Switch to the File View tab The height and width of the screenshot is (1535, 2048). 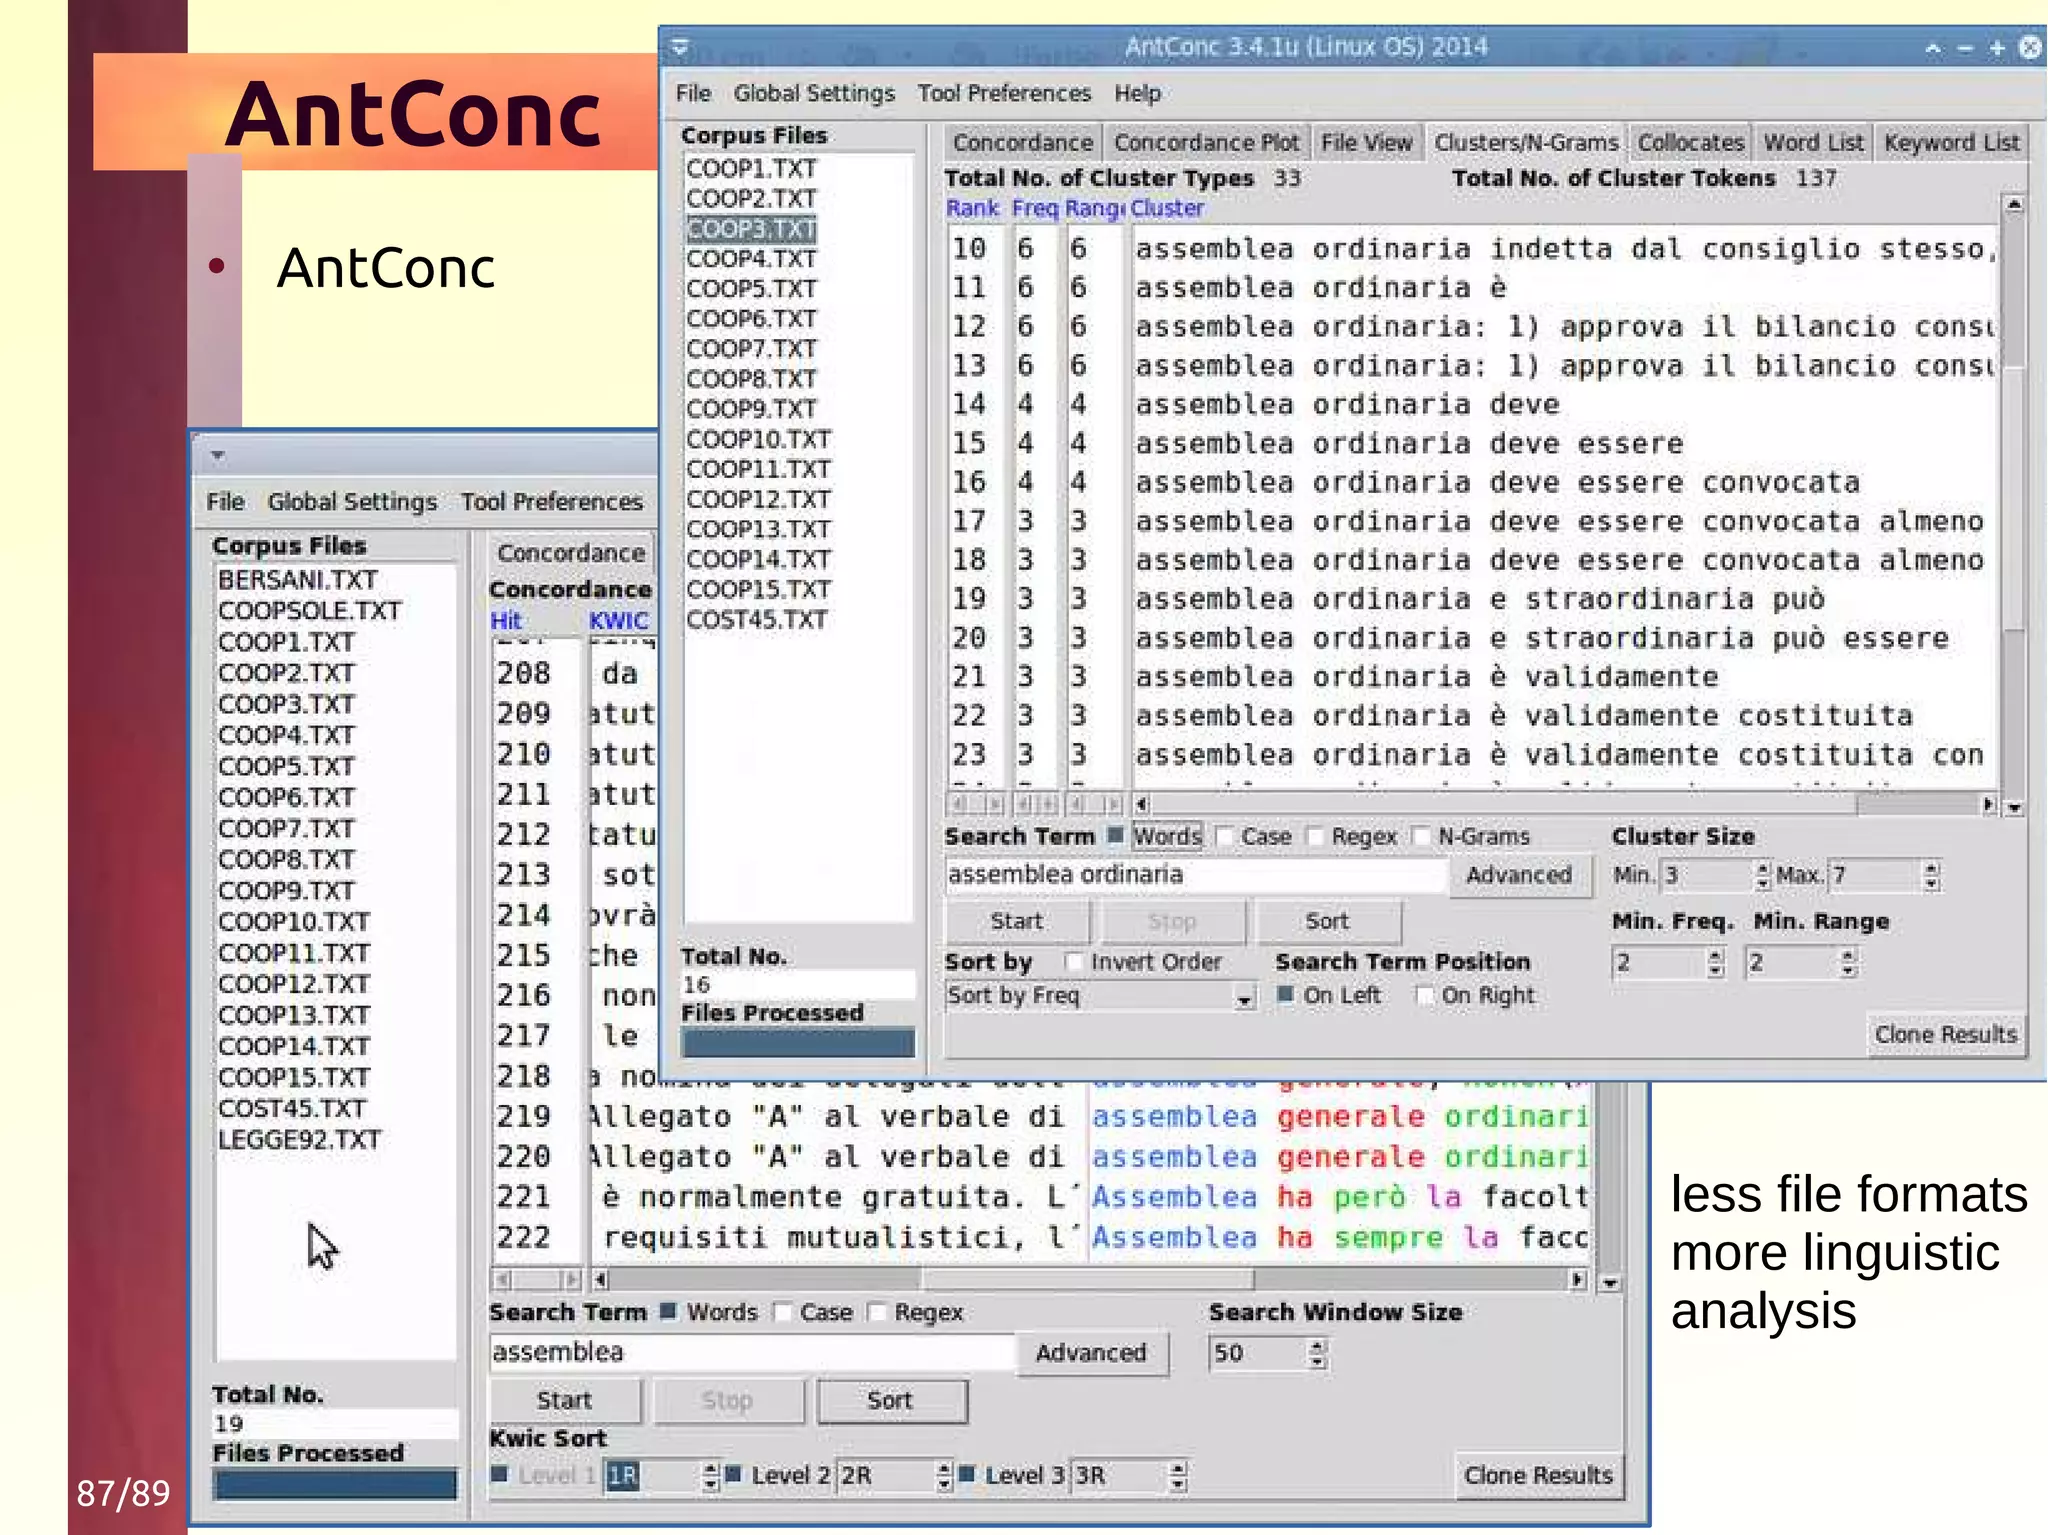coord(1366,143)
